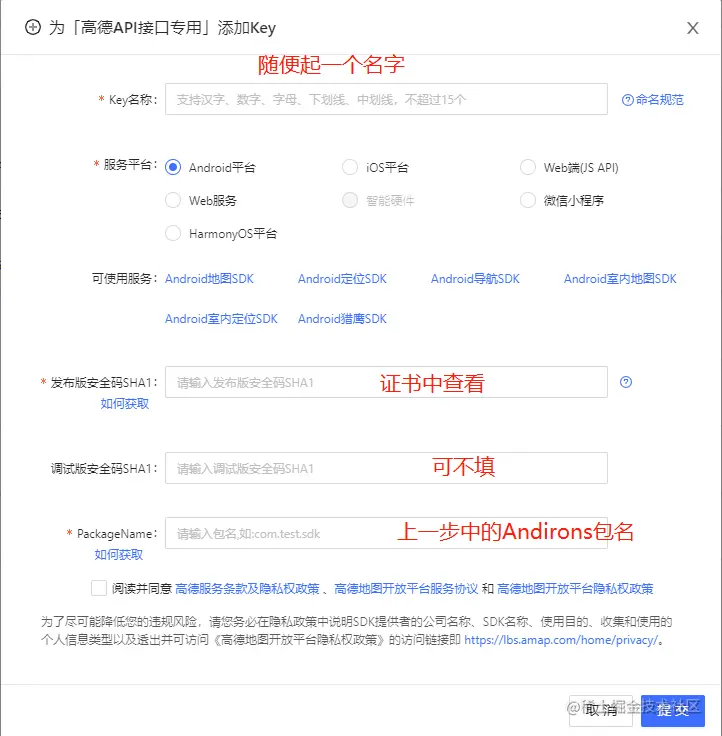Focus the Key名称 input field

[386, 99]
